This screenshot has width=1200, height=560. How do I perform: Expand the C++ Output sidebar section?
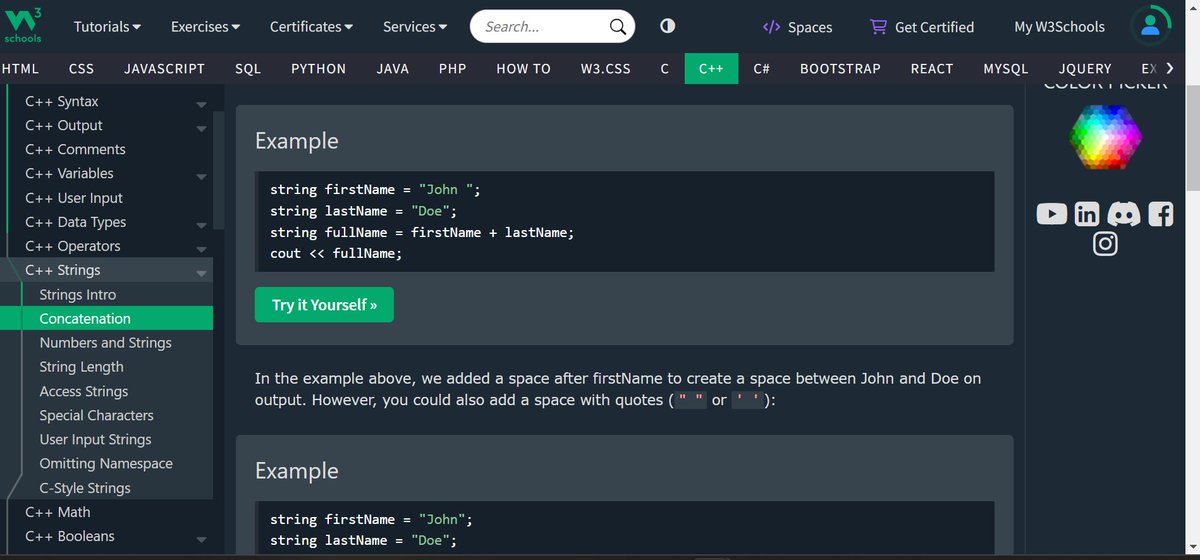202,127
